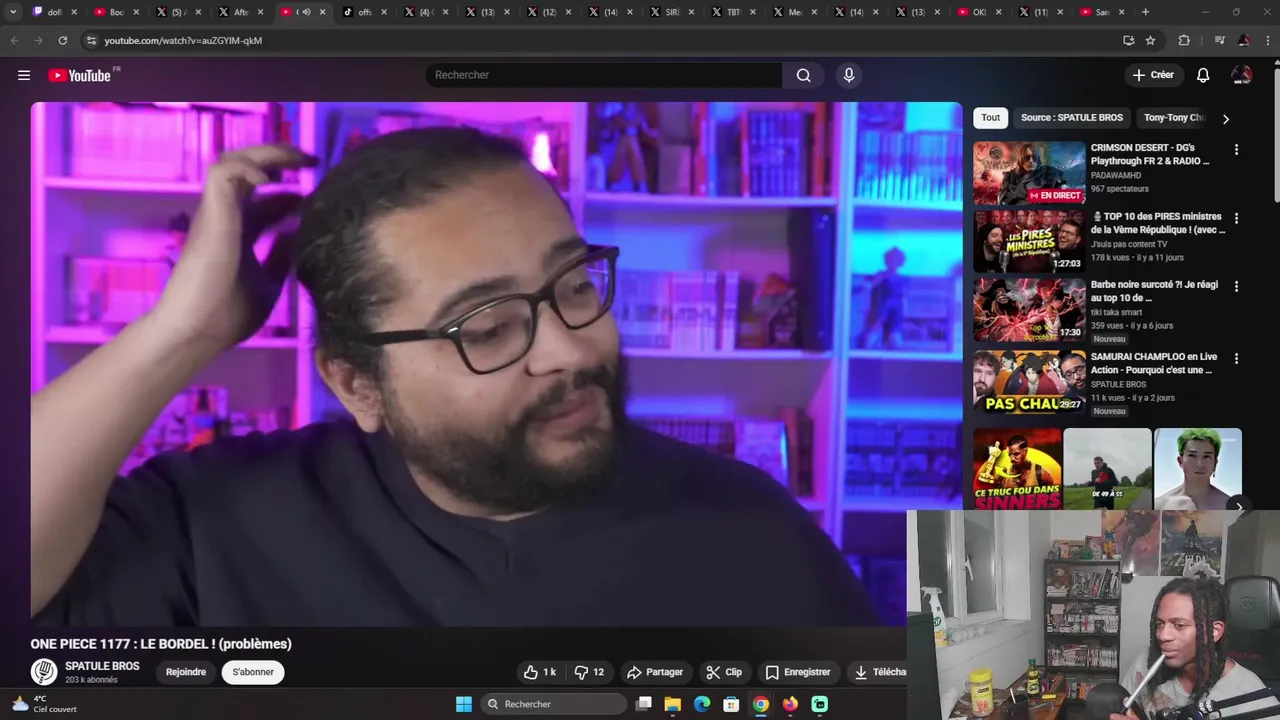Click the Télécharger download button
The image size is (1280, 720).
877,672
